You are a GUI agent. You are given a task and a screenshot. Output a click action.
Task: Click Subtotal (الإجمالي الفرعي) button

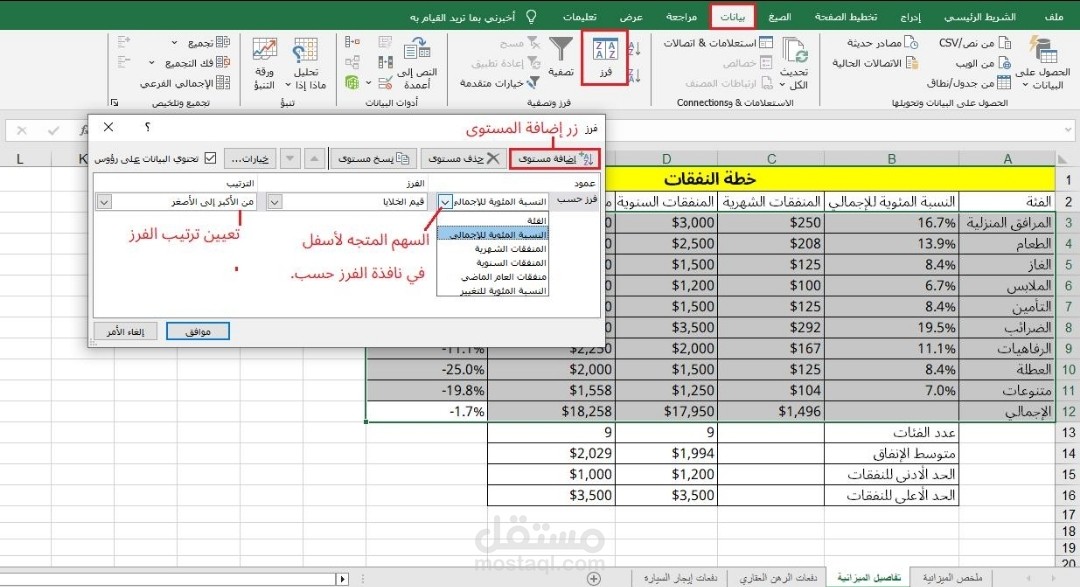click(185, 83)
